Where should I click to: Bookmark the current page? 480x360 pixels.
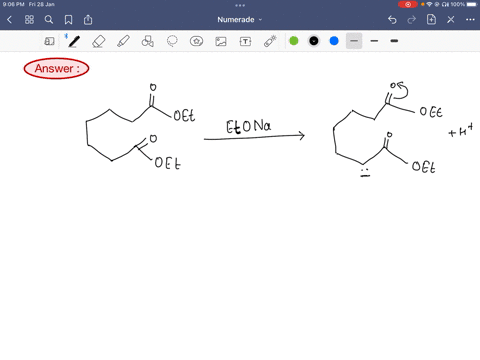pyautogui.click(x=68, y=20)
